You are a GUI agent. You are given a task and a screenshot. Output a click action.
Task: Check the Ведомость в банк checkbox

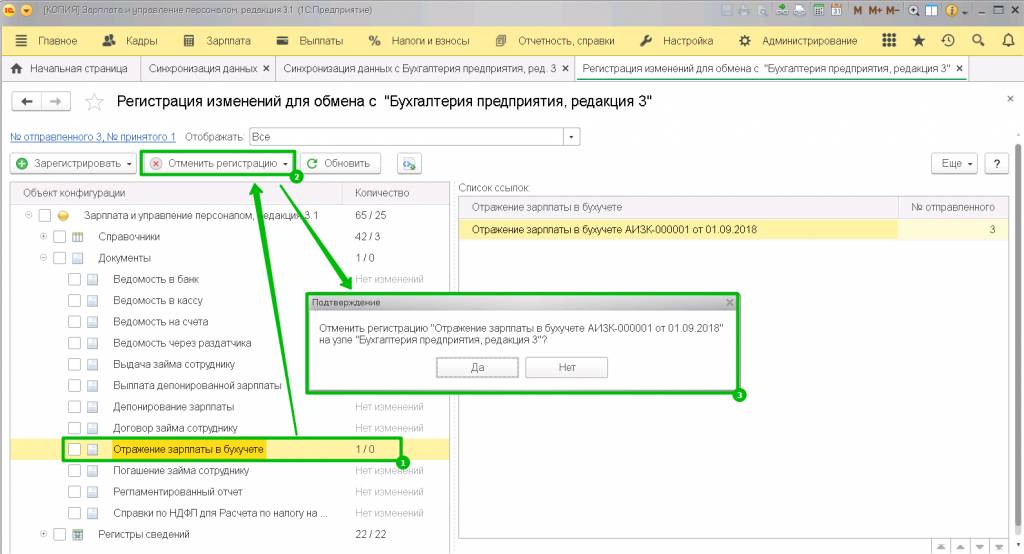pyautogui.click(x=74, y=279)
